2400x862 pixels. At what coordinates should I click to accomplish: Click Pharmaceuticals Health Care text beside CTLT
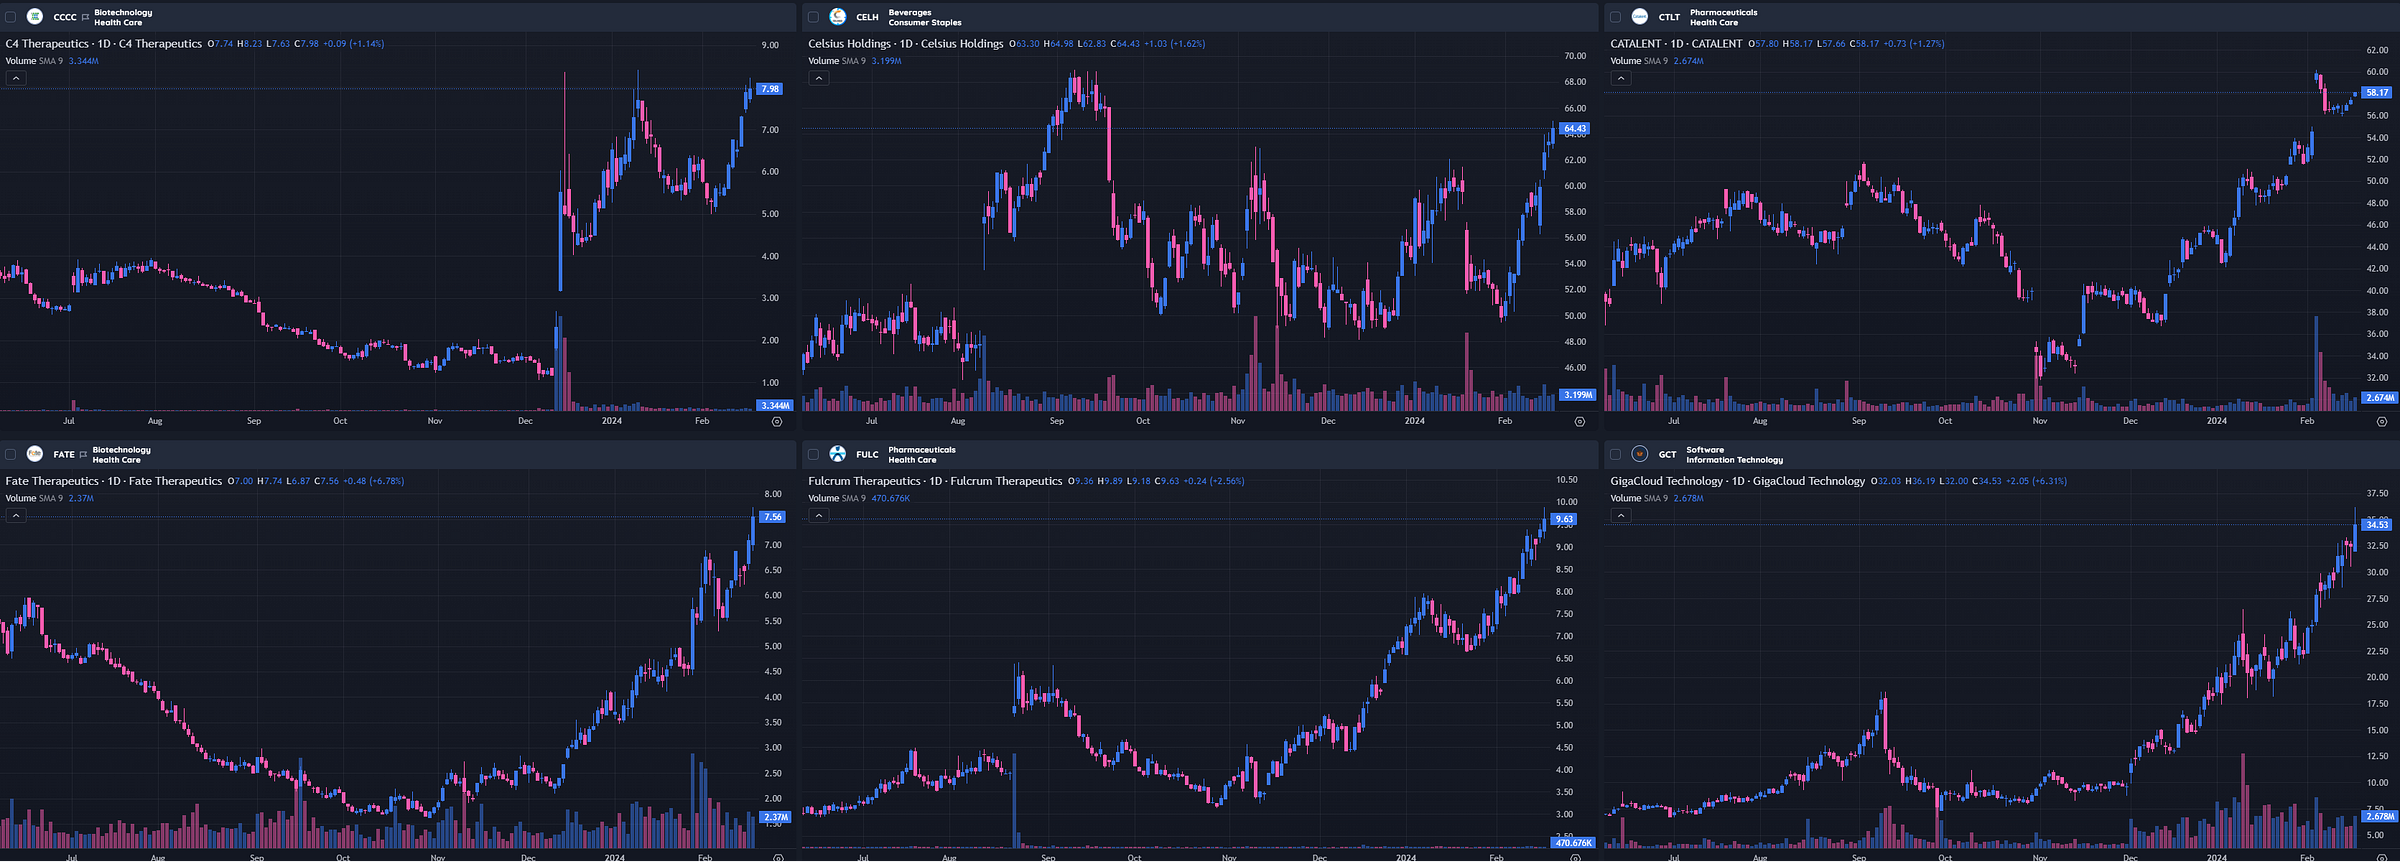[1723, 17]
